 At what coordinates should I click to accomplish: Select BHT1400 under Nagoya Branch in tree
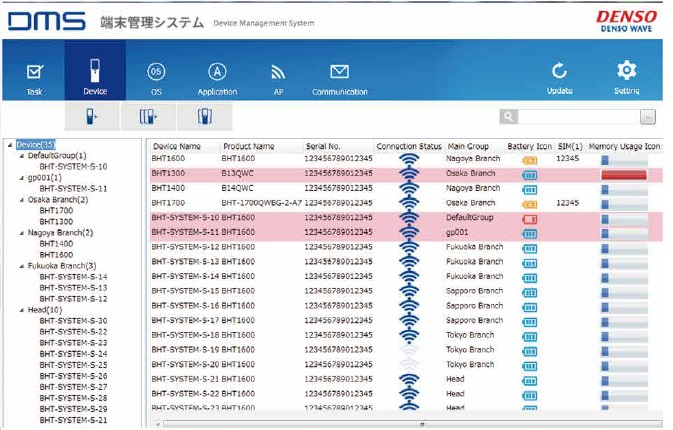tap(56, 244)
